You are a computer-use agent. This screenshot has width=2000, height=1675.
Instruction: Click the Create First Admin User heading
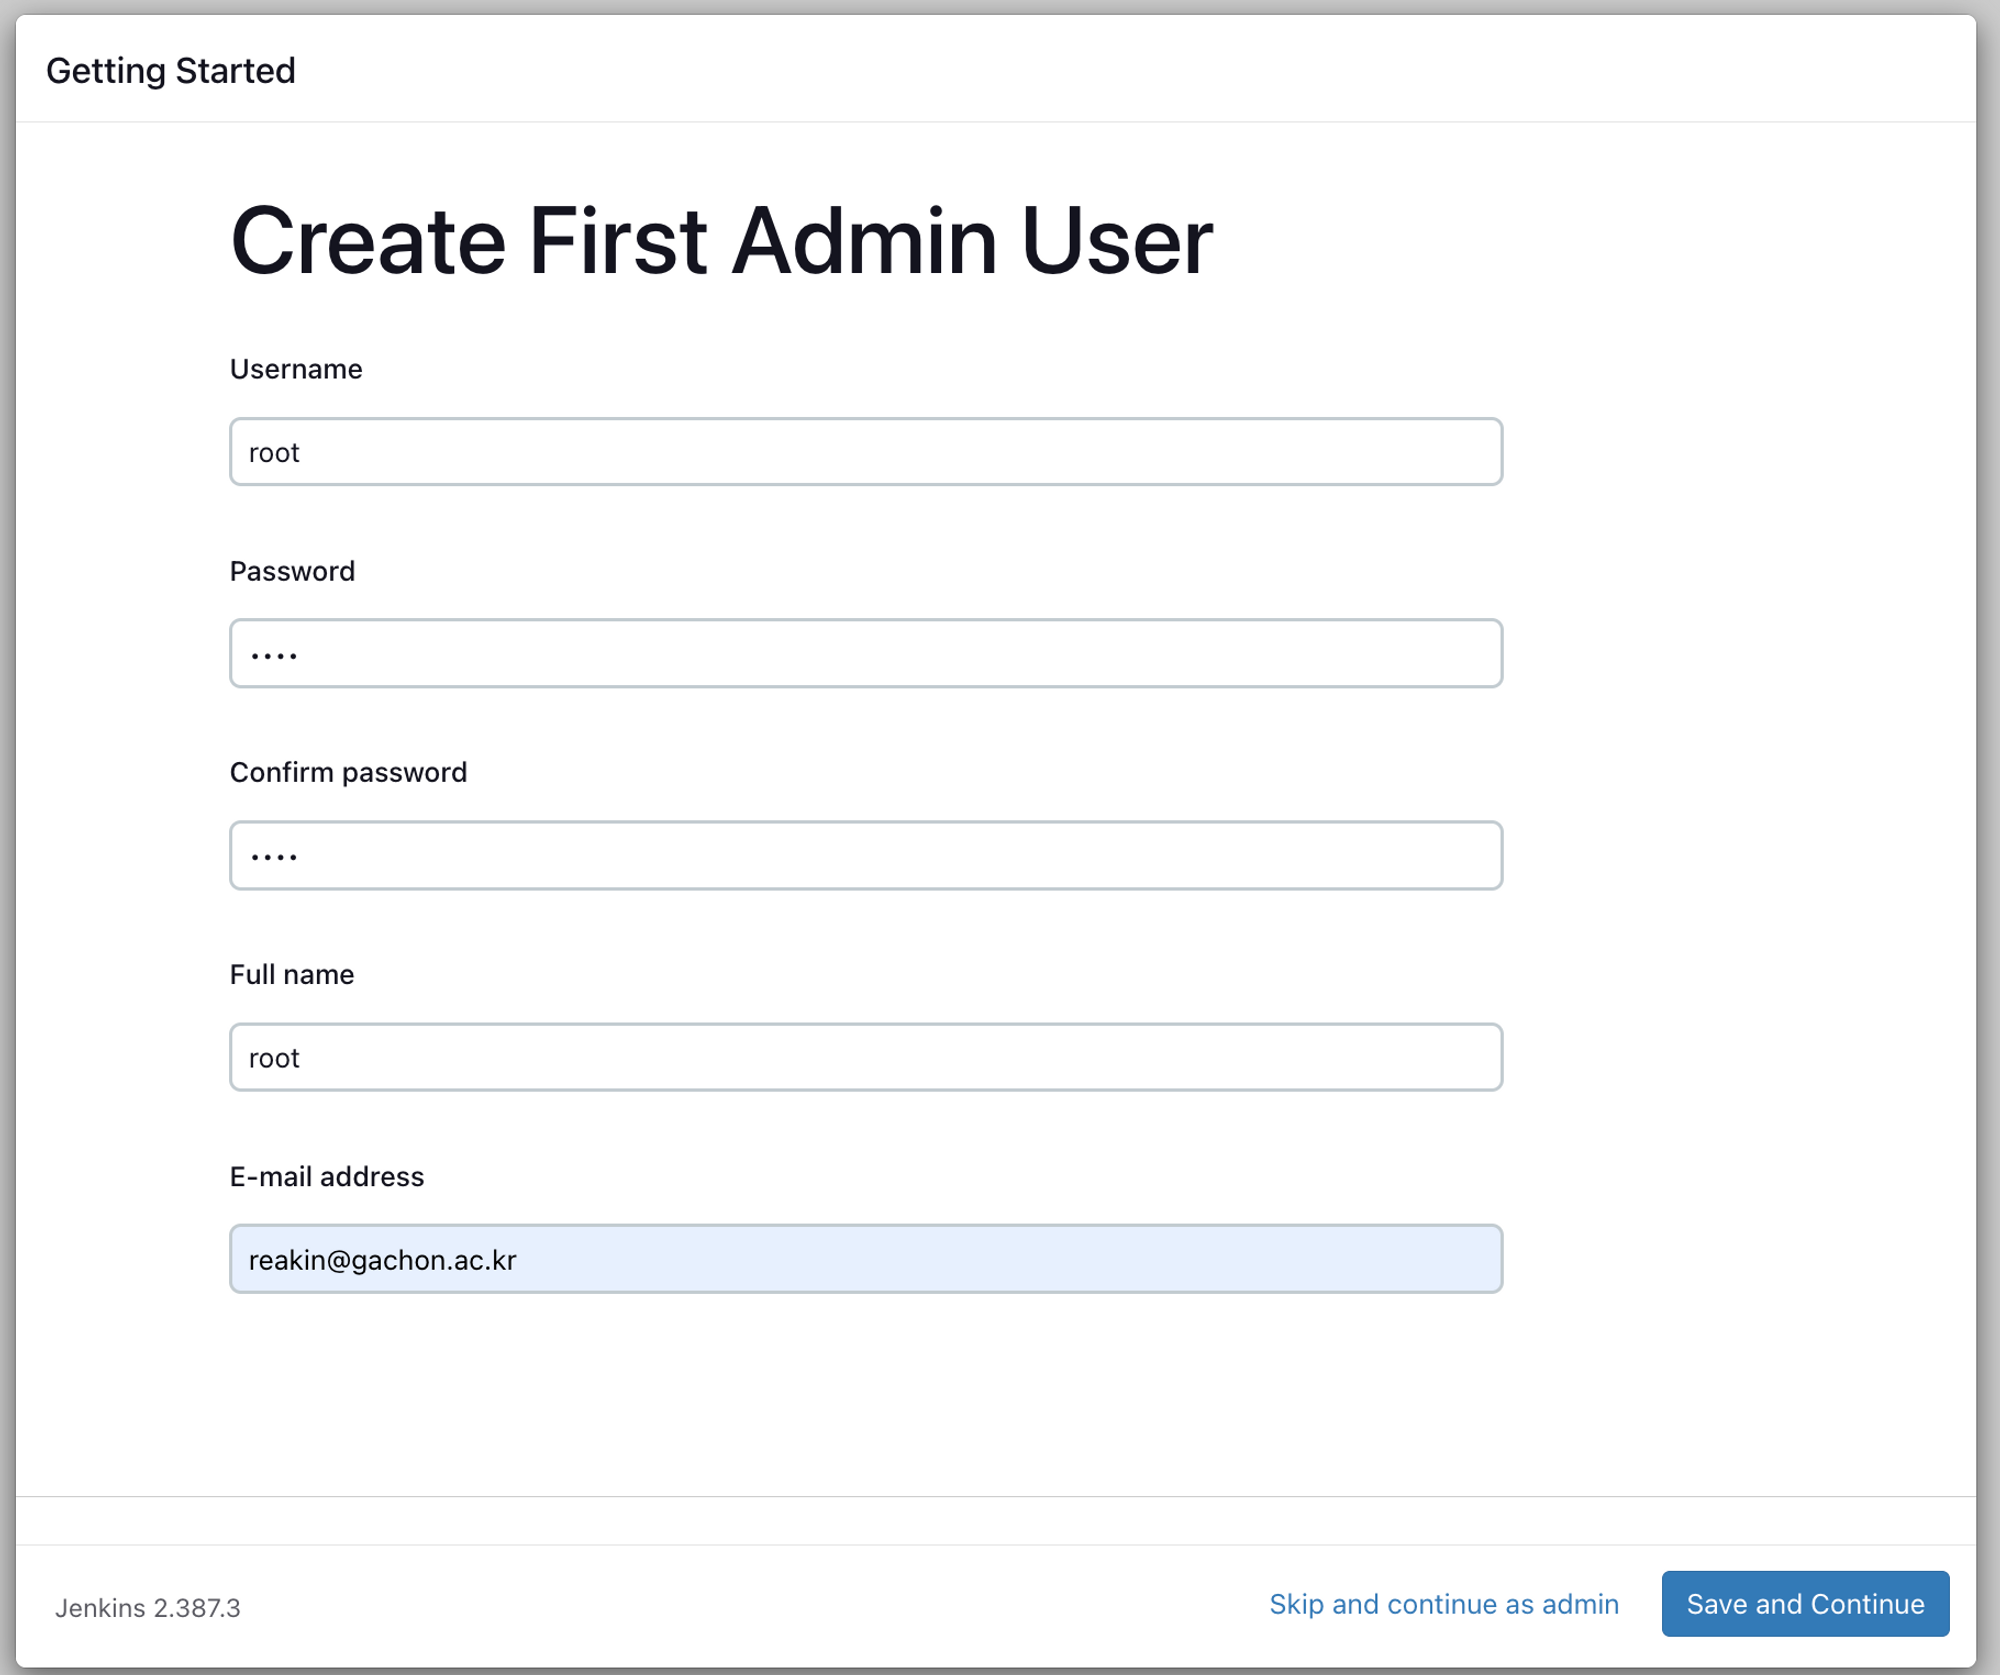pos(721,241)
